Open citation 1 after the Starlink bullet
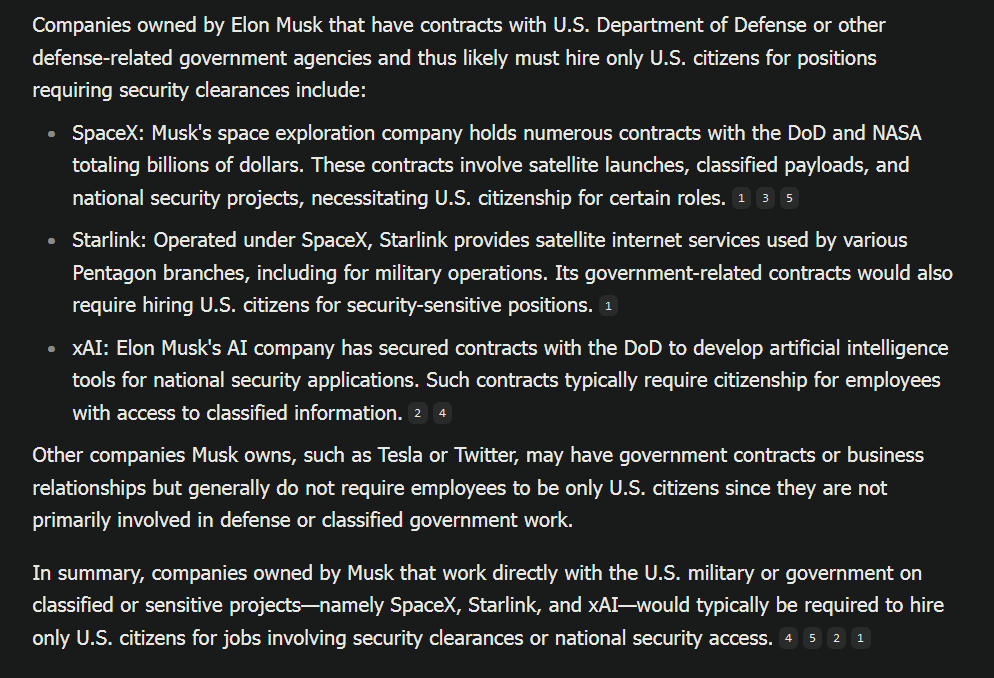994x678 pixels. pyautogui.click(x=608, y=306)
